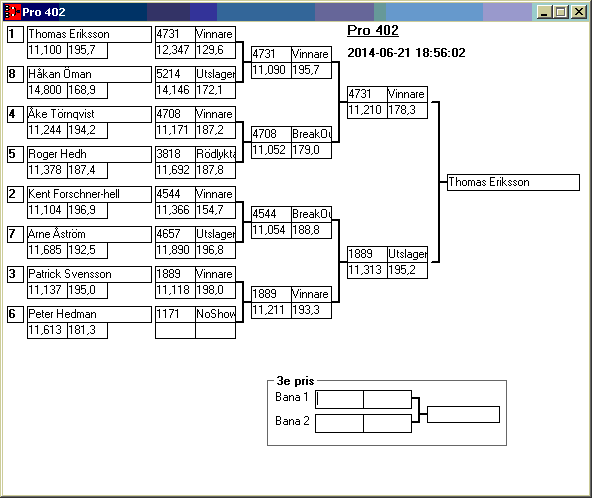Click the Rödlykta status cell for 3818
592x498 pixels.
[x=216, y=154]
